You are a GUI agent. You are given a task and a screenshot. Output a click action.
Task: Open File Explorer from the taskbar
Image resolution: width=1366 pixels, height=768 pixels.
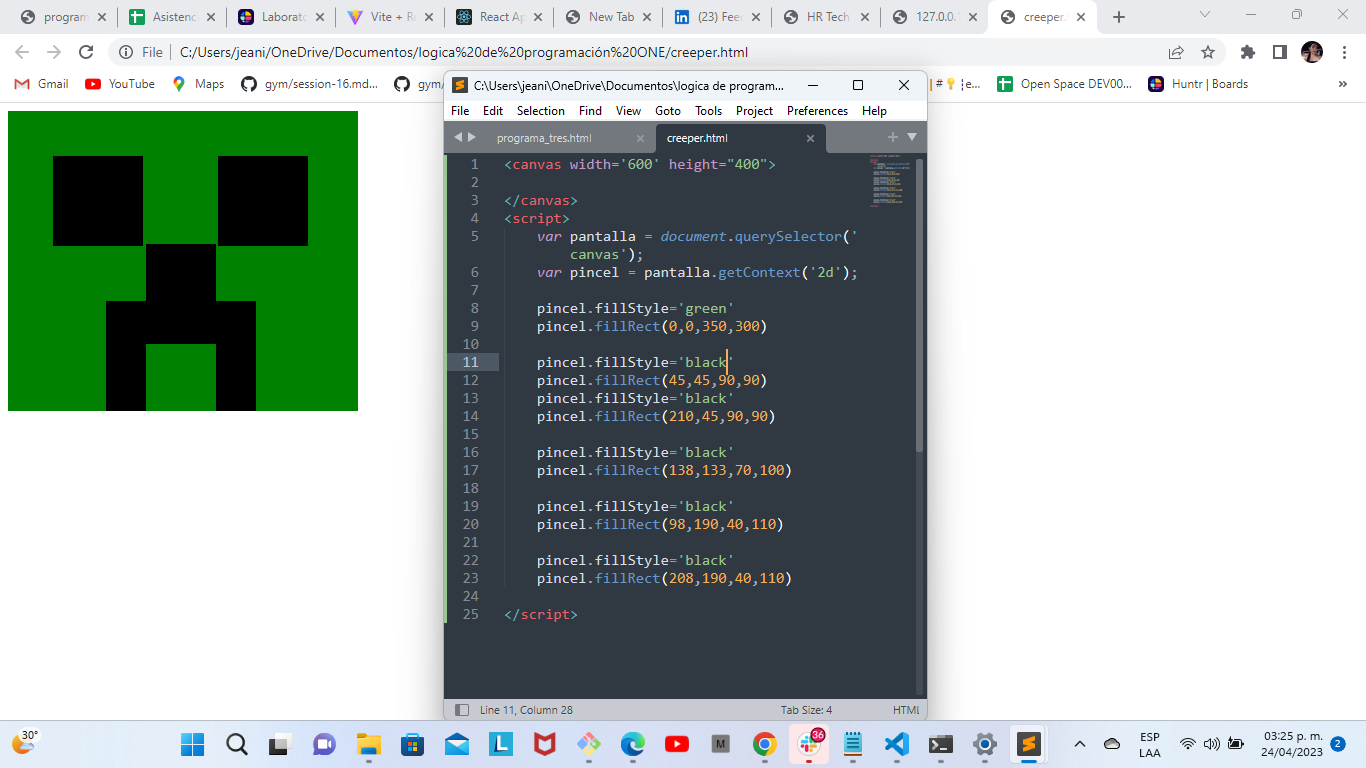click(369, 744)
